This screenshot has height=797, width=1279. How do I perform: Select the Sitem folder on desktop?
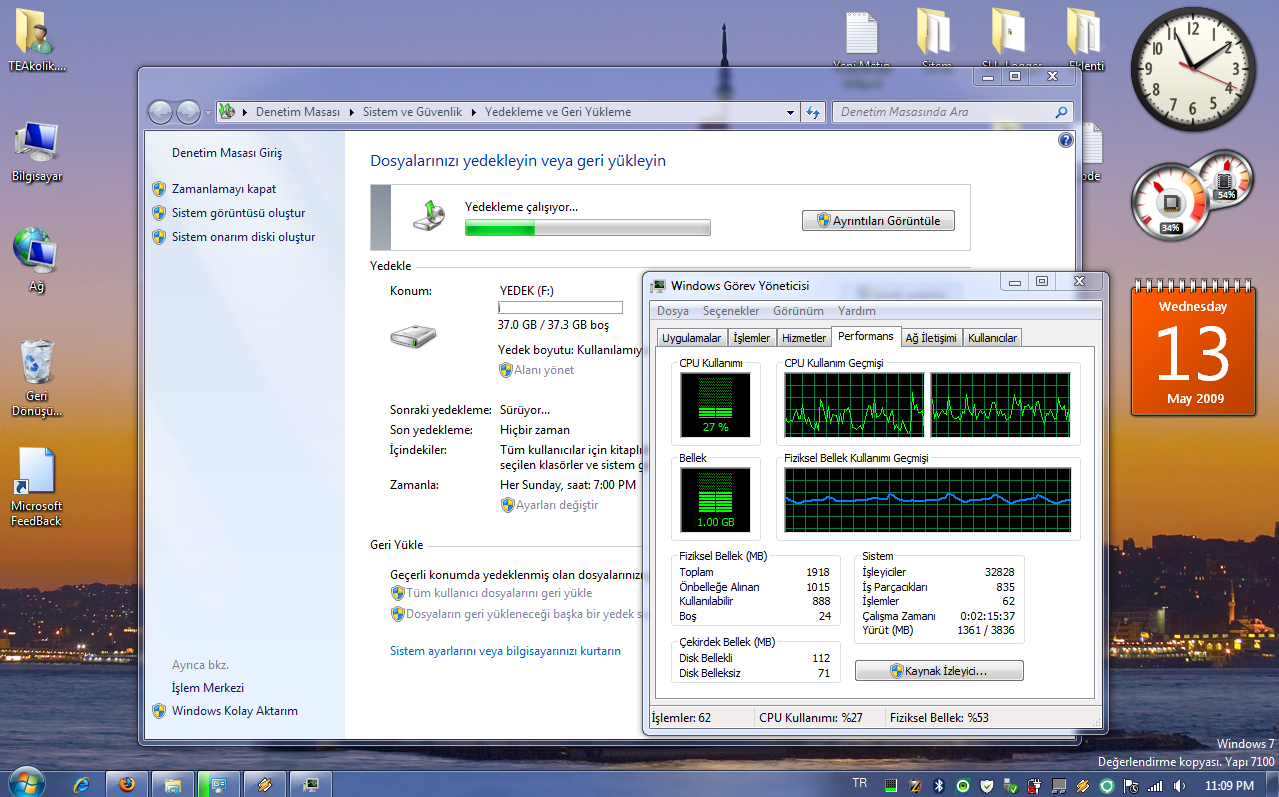936,40
